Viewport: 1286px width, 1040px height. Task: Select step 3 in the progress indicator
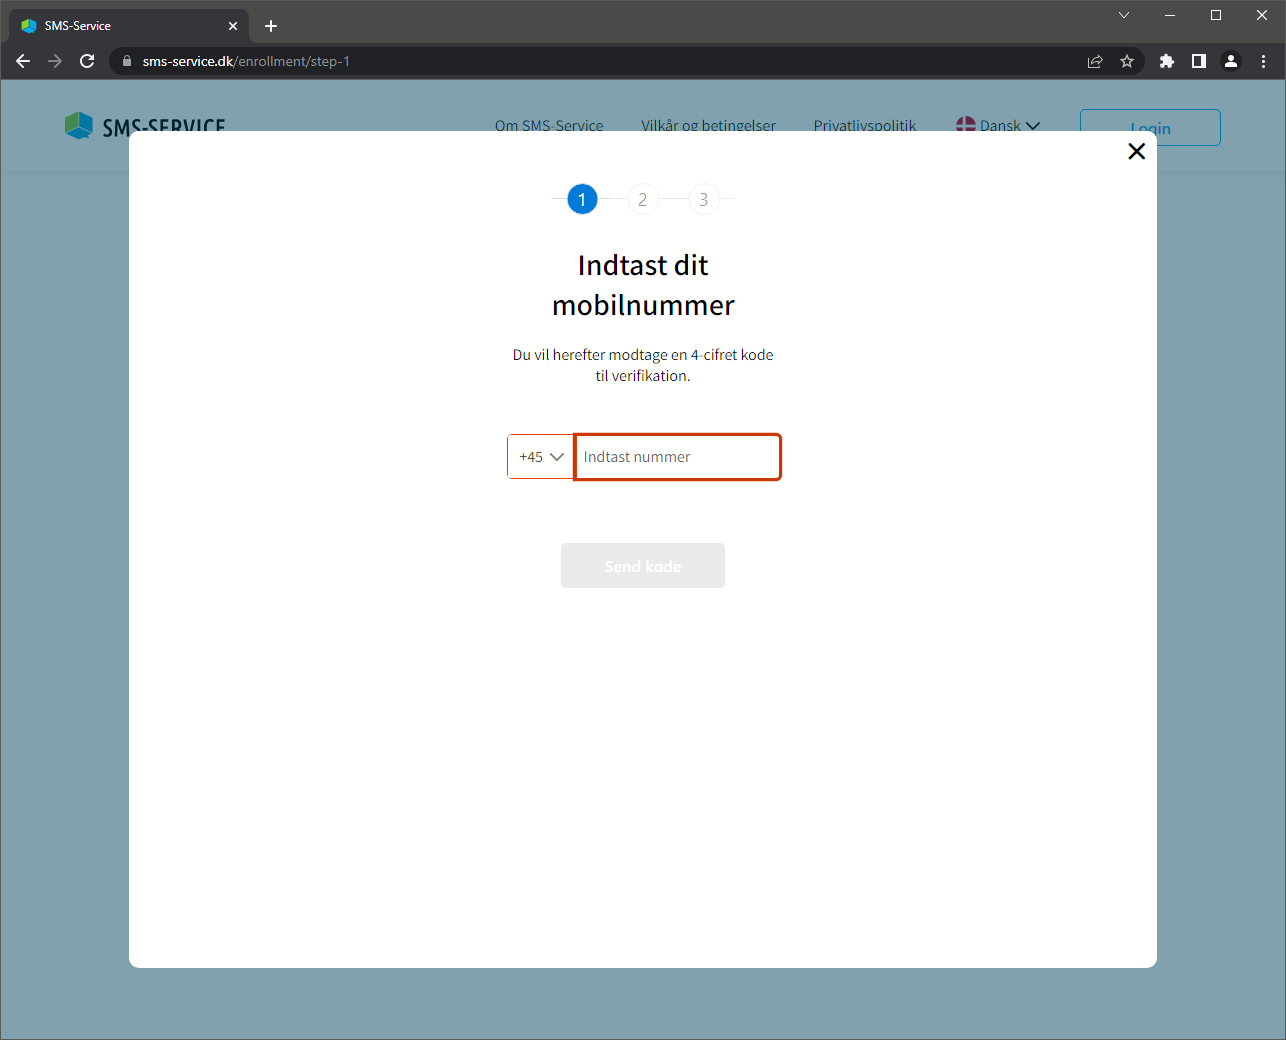pos(704,199)
